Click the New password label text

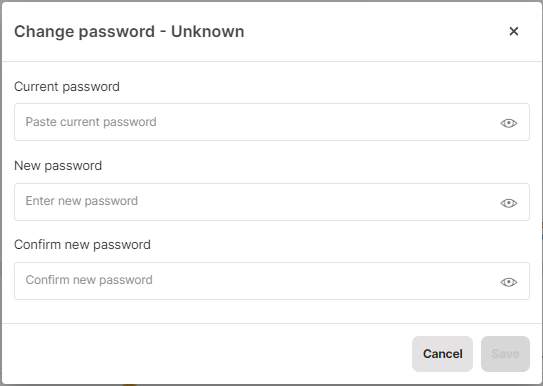click(58, 166)
